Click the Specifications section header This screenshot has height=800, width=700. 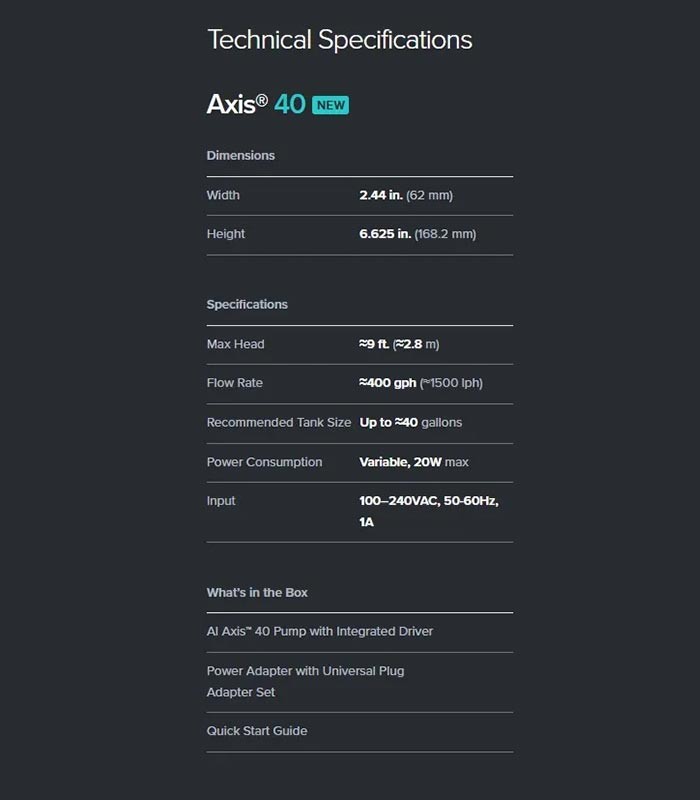tap(247, 304)
